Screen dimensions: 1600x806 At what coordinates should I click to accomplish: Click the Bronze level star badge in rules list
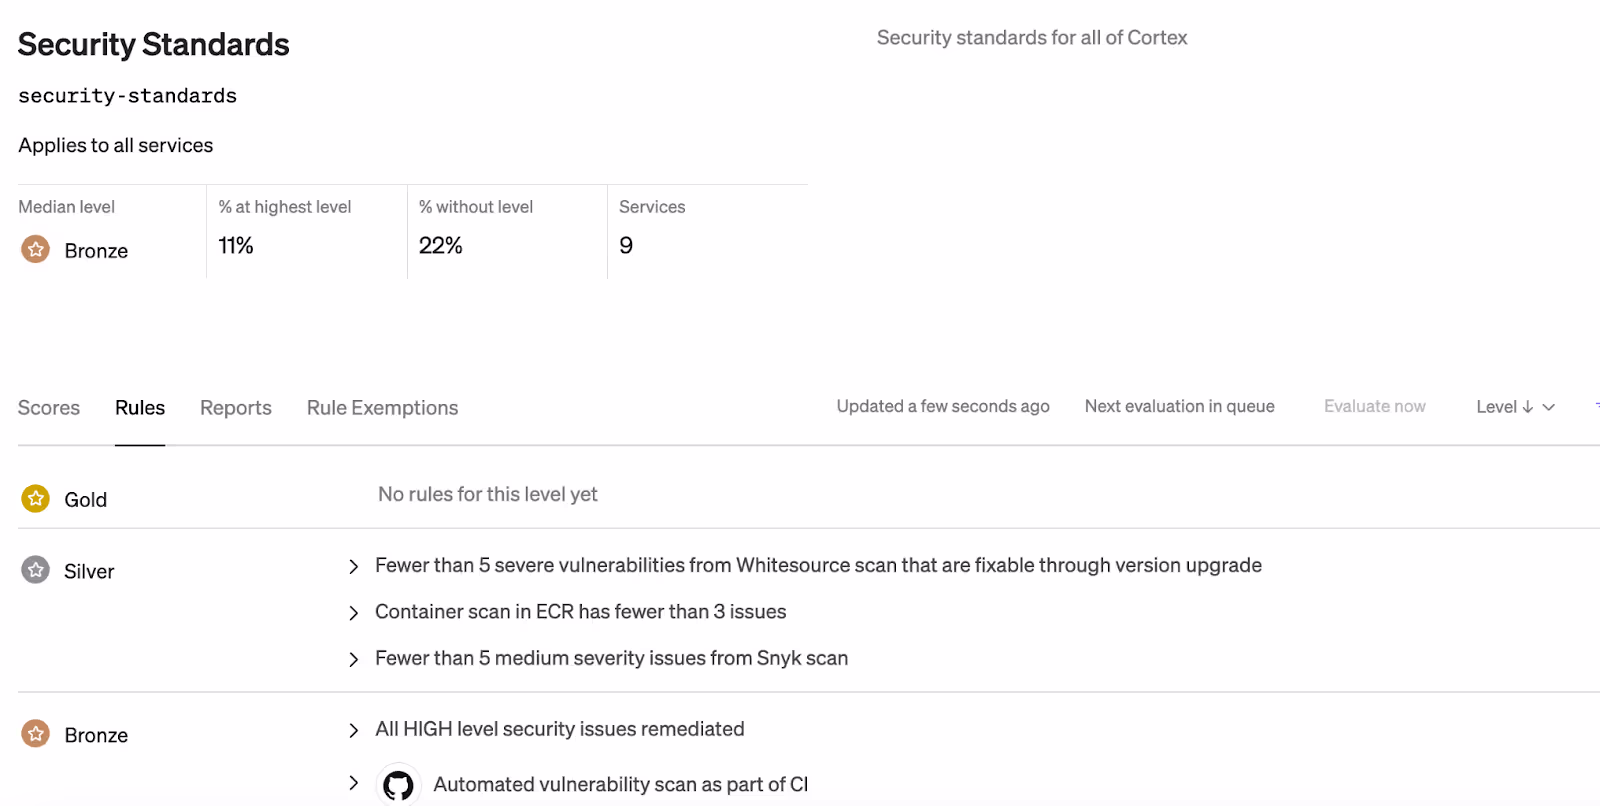pos(36,734)
